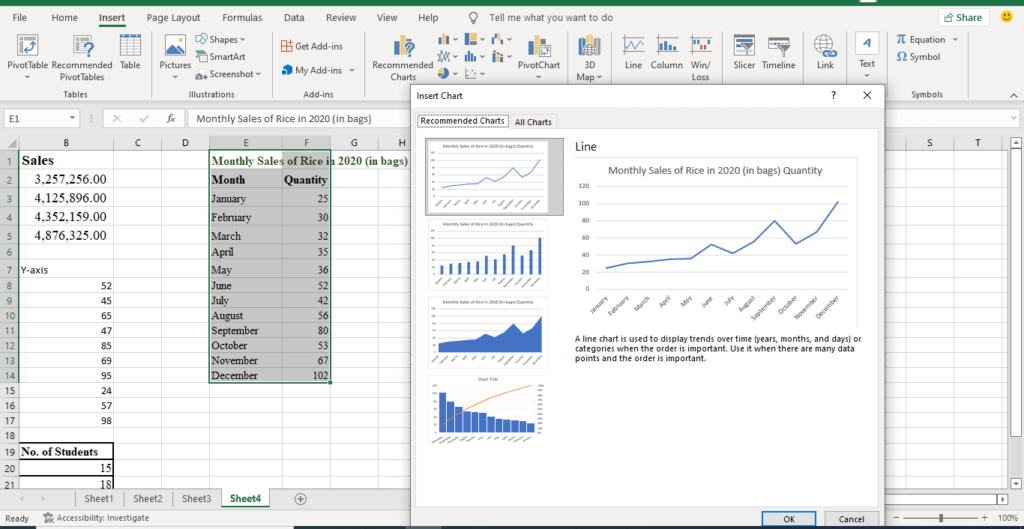Click the formula bar text
The height and width of the screenshot is (529, 1024).
(x=284, y=119)
